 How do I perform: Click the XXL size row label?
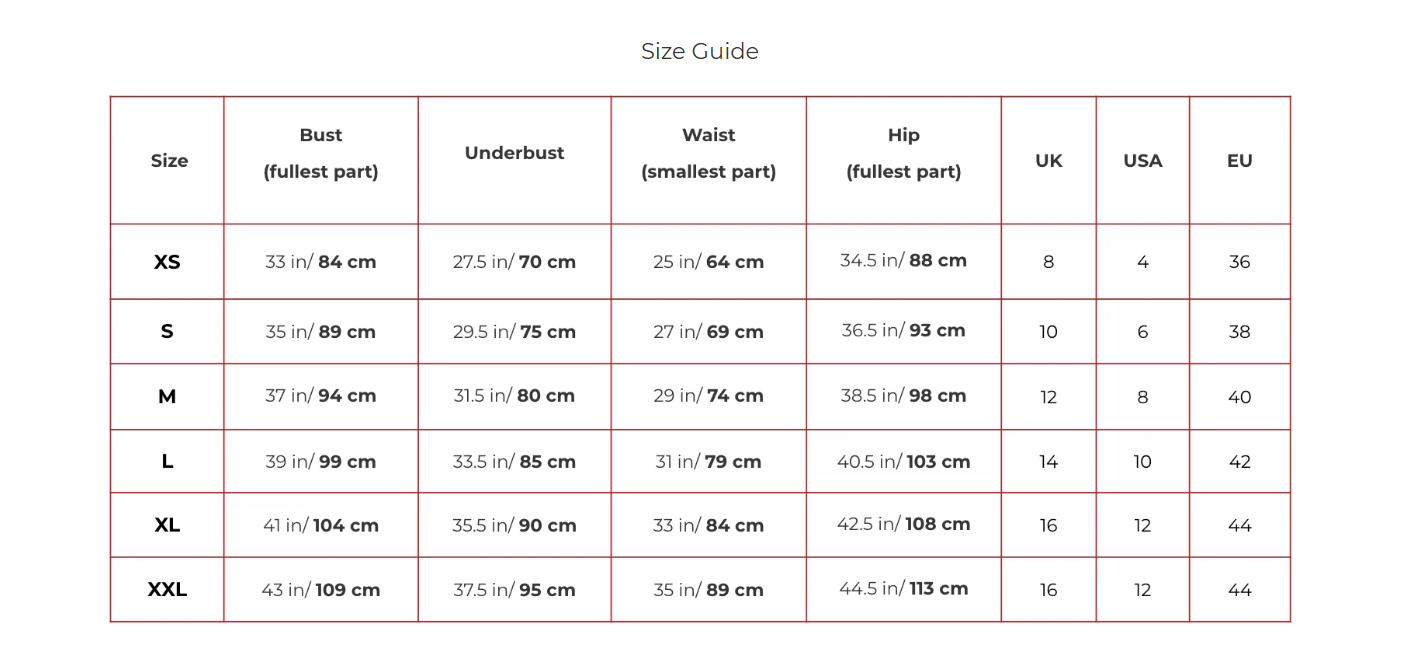[167, 590]
